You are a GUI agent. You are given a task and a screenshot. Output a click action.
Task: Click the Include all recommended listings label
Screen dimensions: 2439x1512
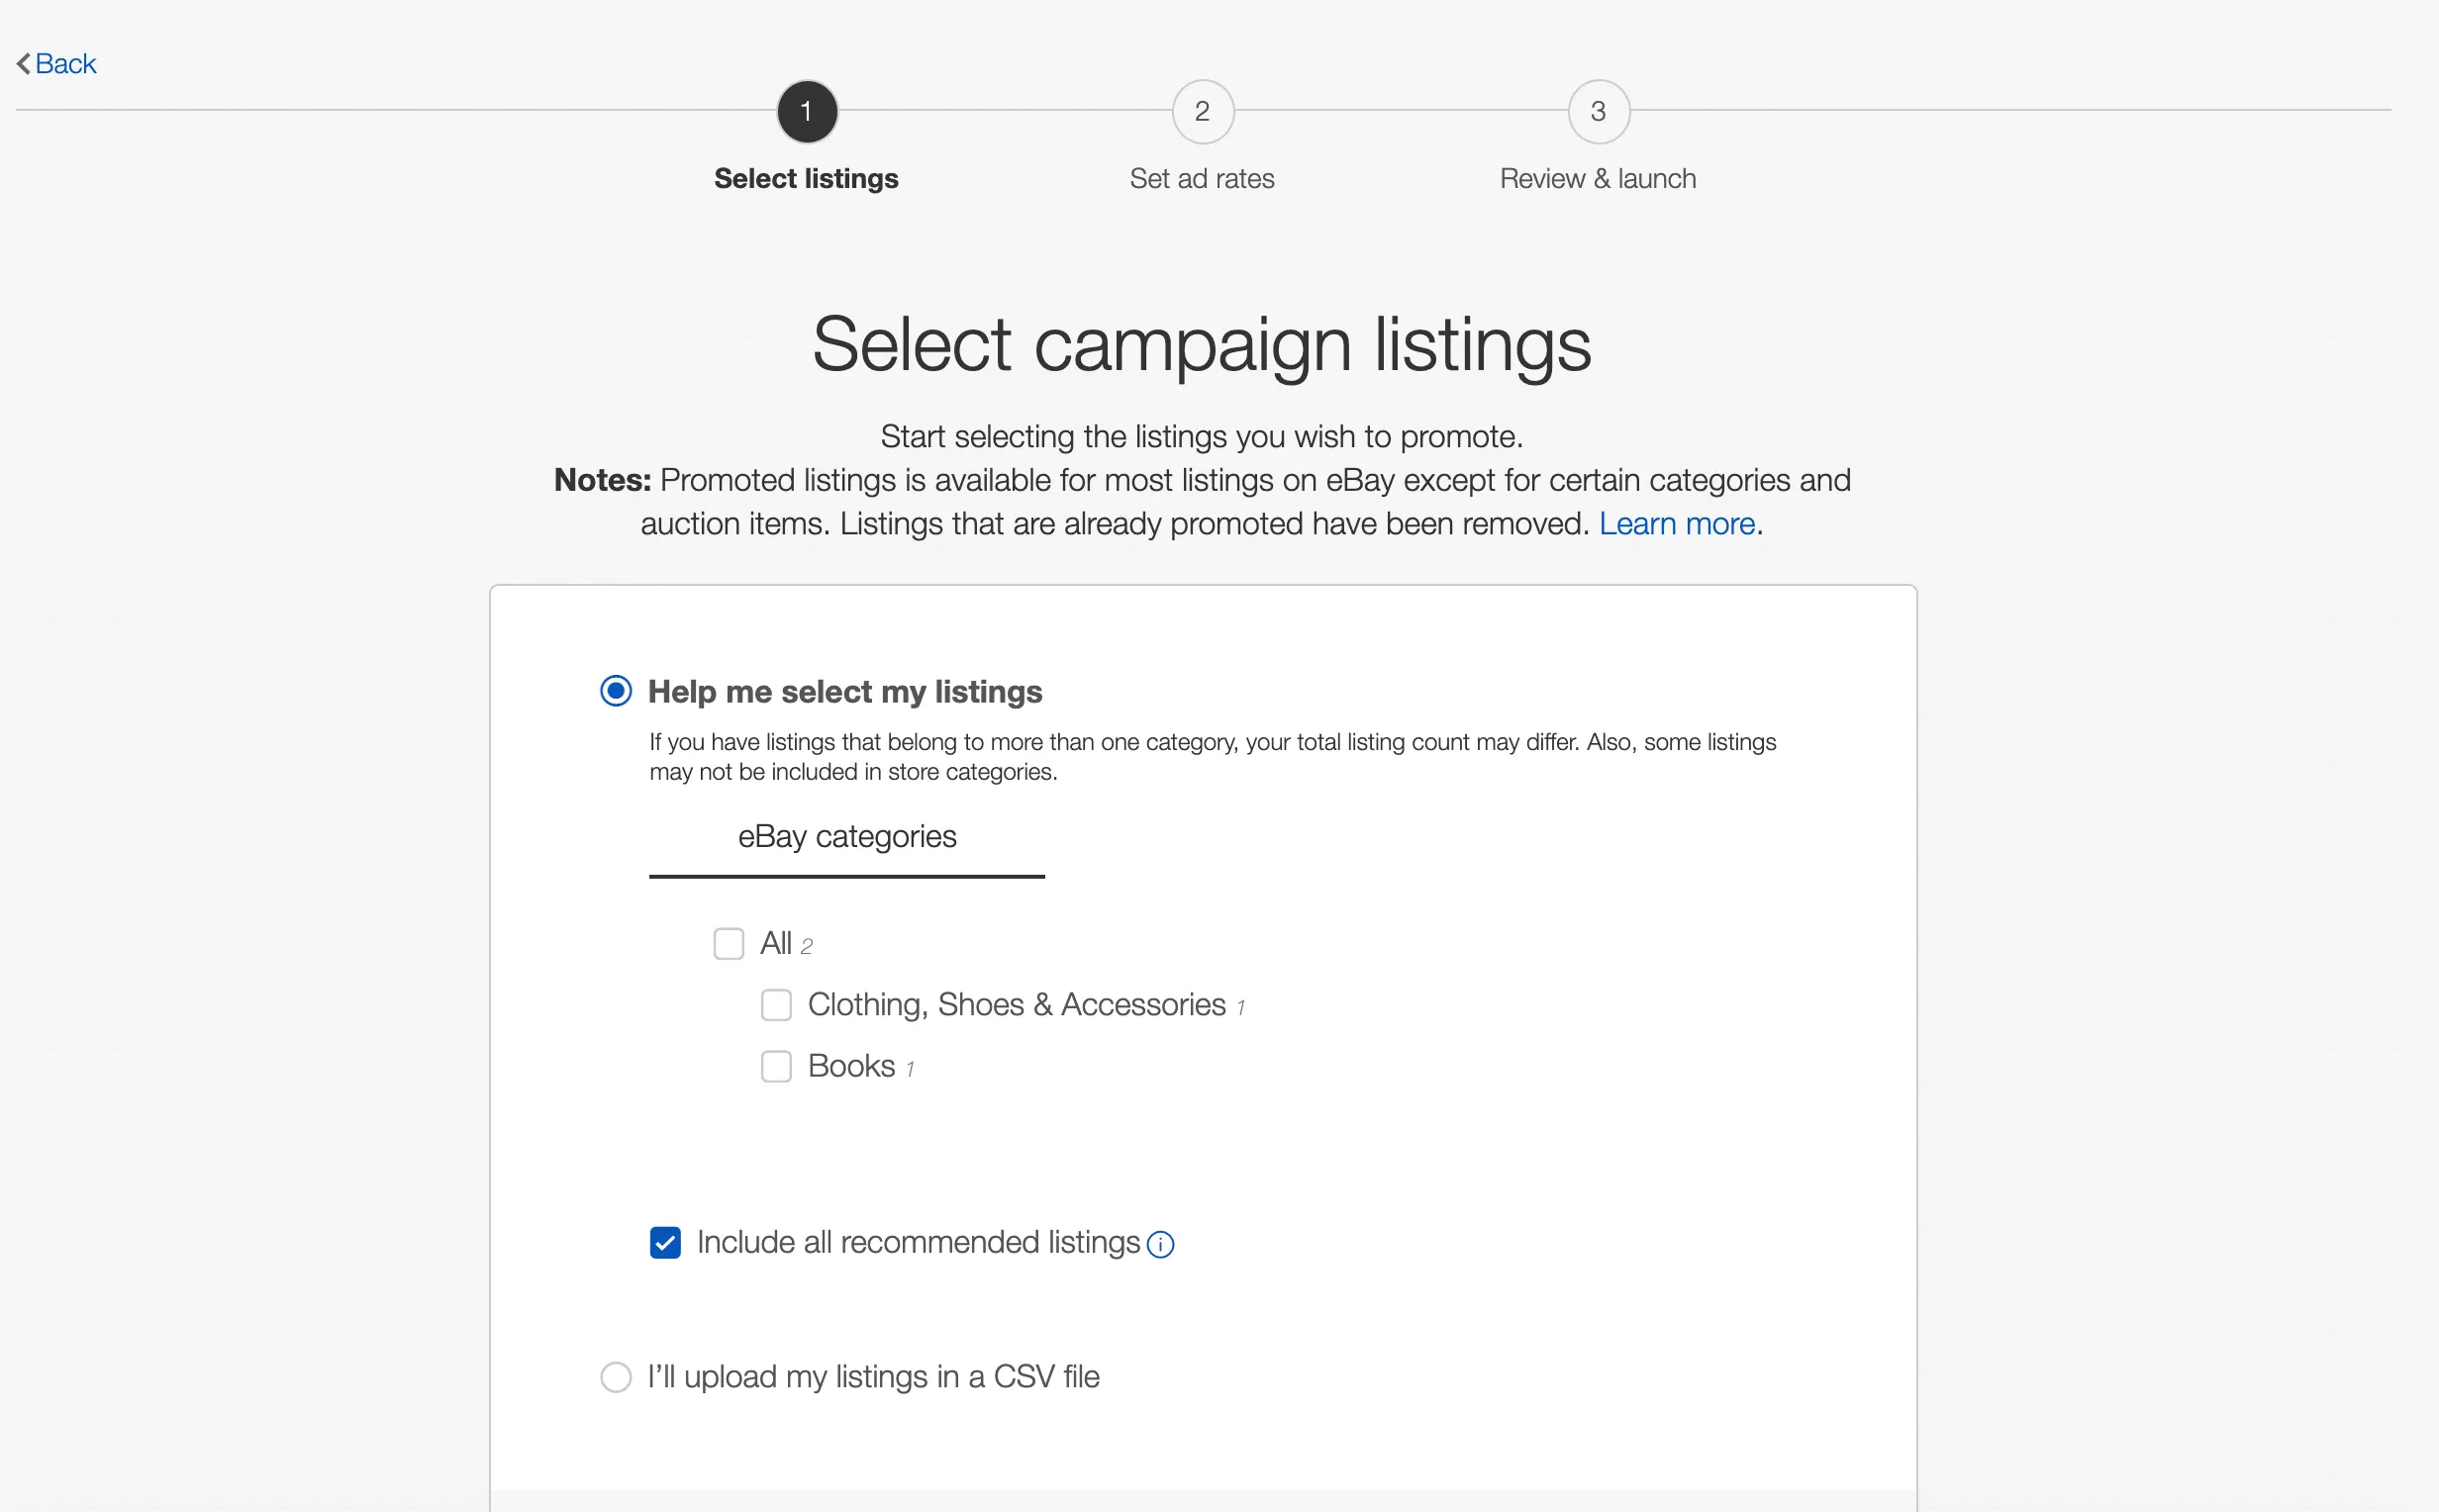pyautogui.click(x=918, y=1243)
